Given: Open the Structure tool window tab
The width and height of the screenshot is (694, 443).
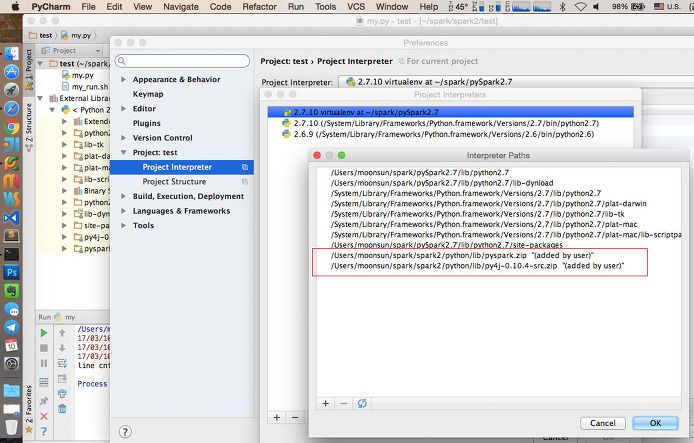Looking at the screenshot, I should (29, 126).
